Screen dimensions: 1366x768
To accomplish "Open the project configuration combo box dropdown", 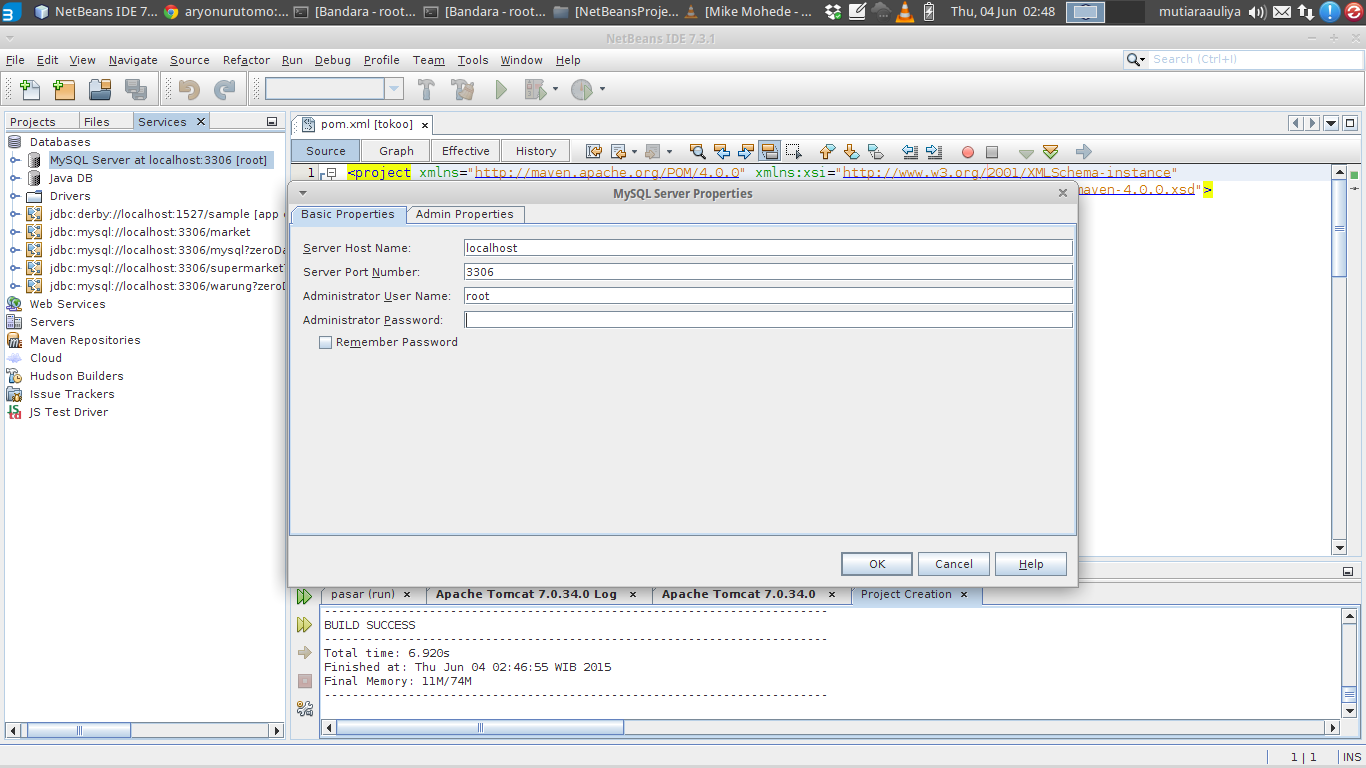I will coord(394,89).
